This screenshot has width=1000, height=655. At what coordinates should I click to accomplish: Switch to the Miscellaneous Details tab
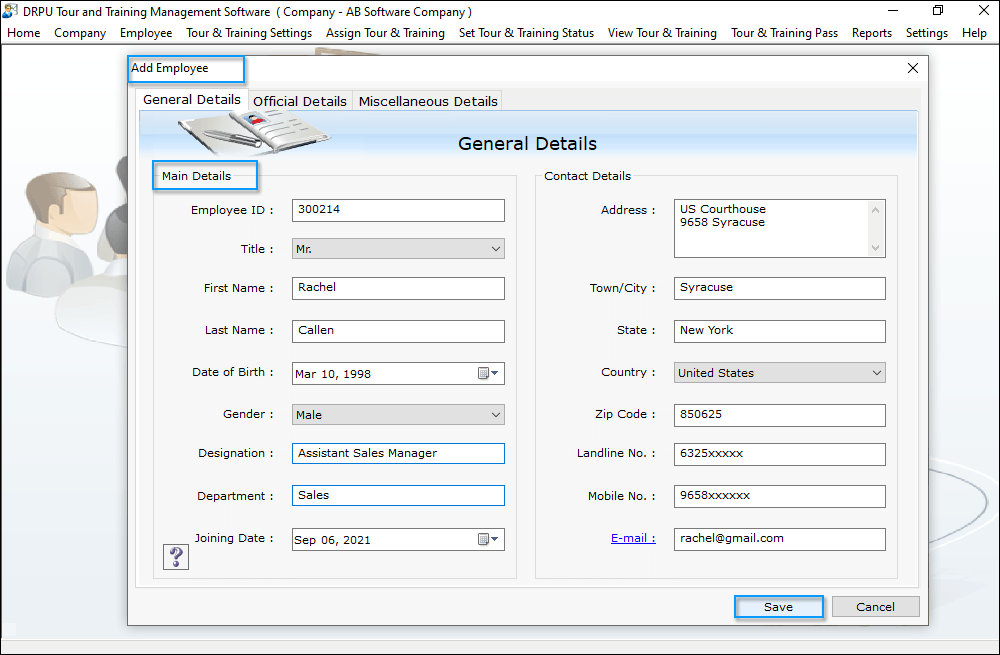pos(428,101)
